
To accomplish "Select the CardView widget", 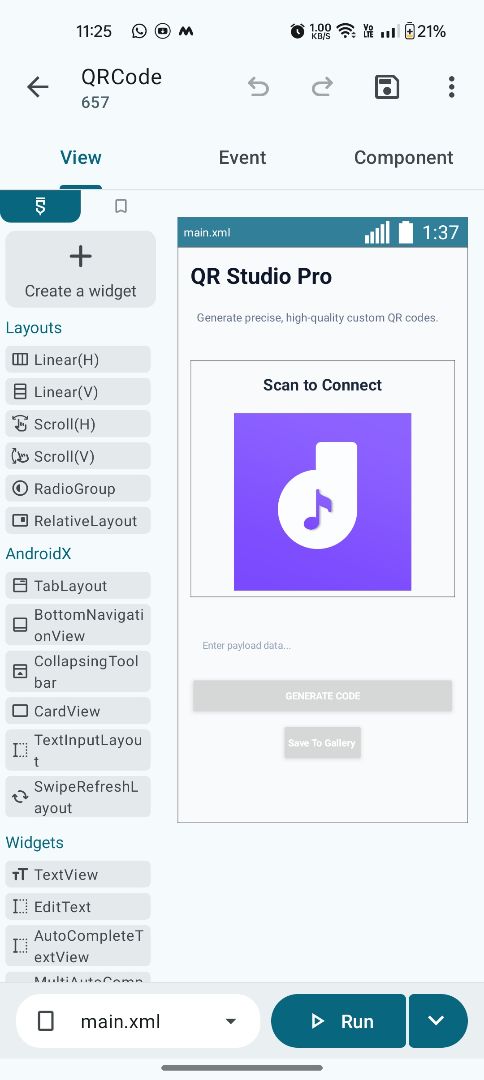I will tap(78, 711).
